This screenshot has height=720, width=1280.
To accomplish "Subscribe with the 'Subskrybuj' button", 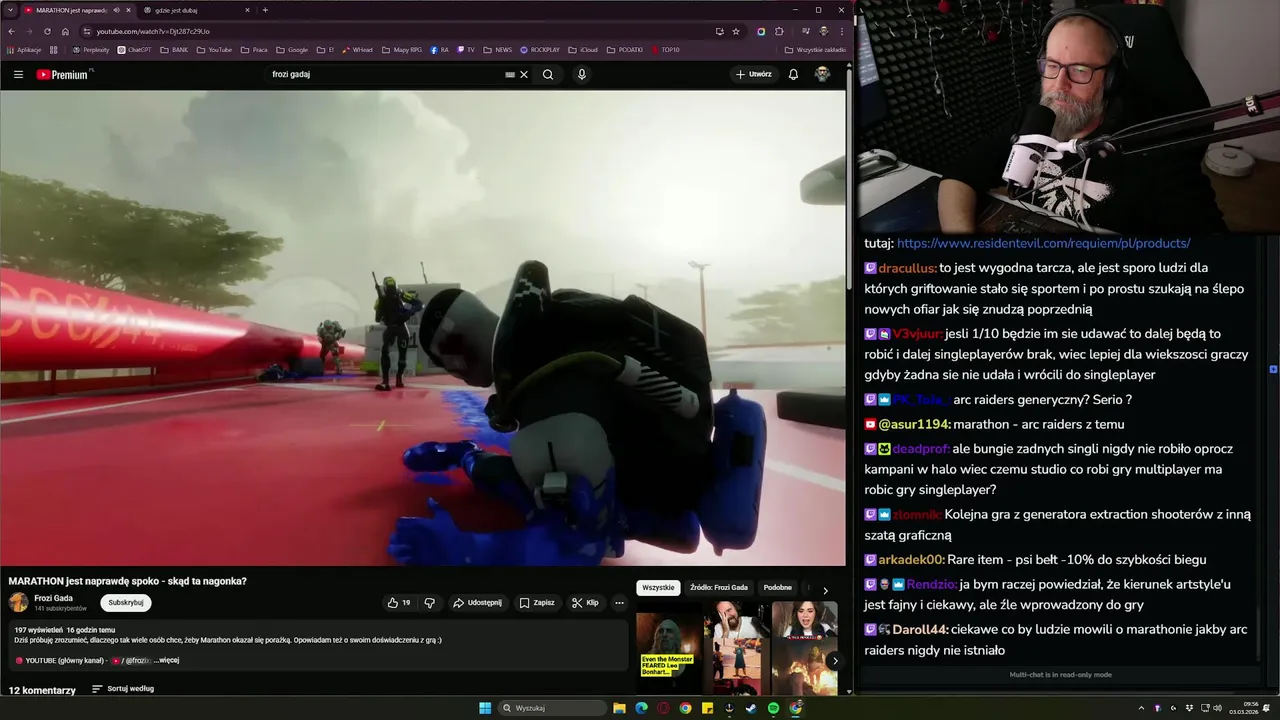I will (x=126, y=603).
